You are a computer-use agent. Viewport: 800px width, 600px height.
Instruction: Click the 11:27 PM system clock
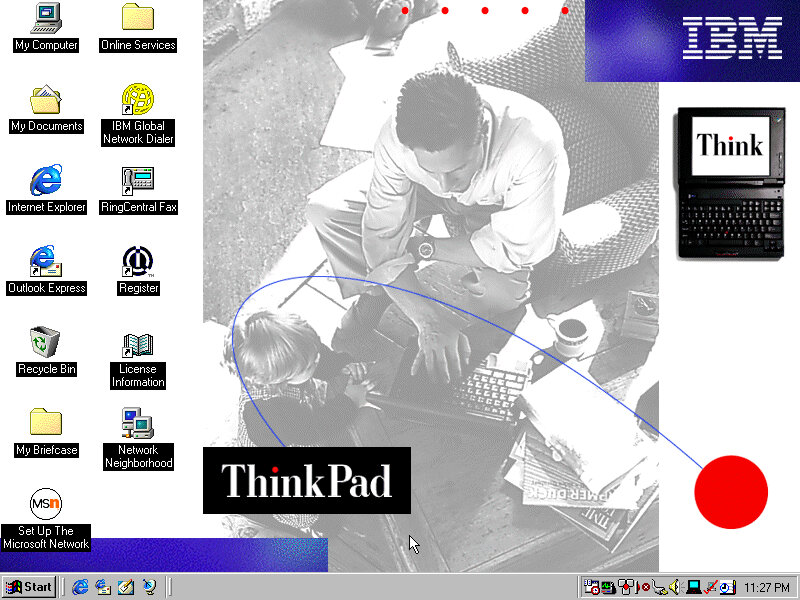click(x=767, y=587)
